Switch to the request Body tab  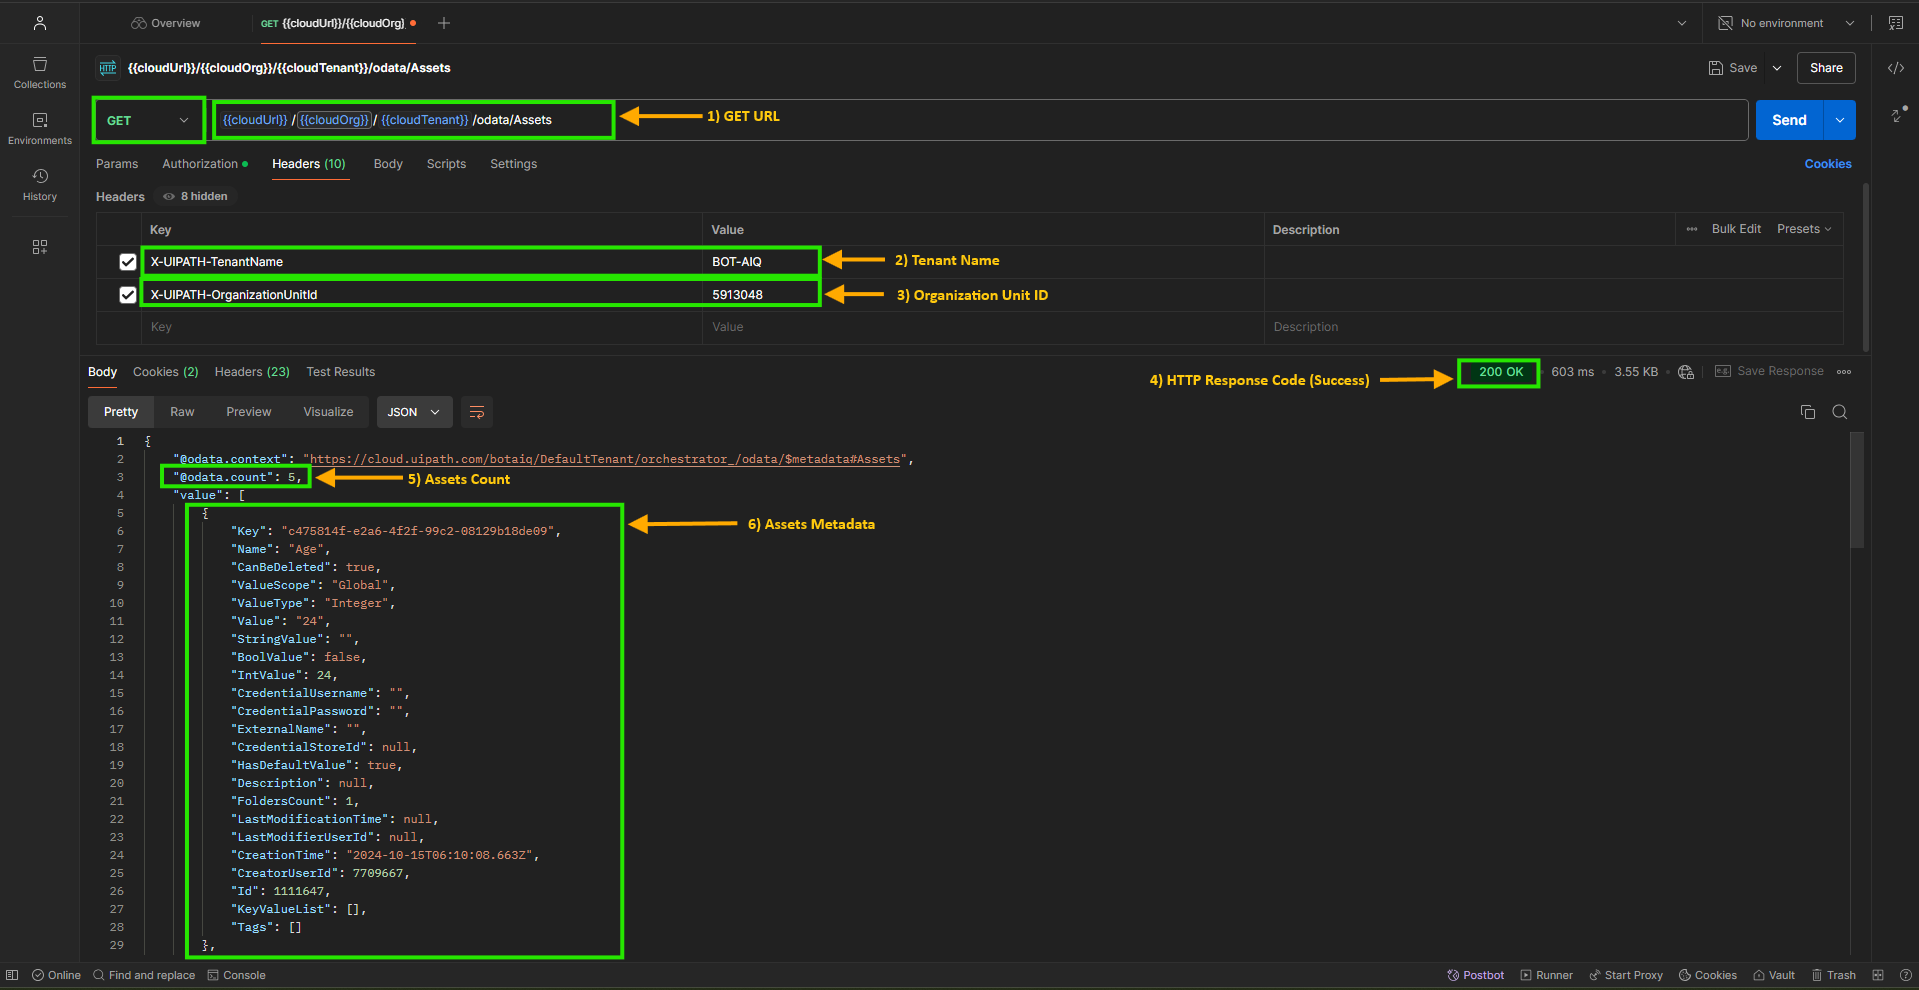388,164
